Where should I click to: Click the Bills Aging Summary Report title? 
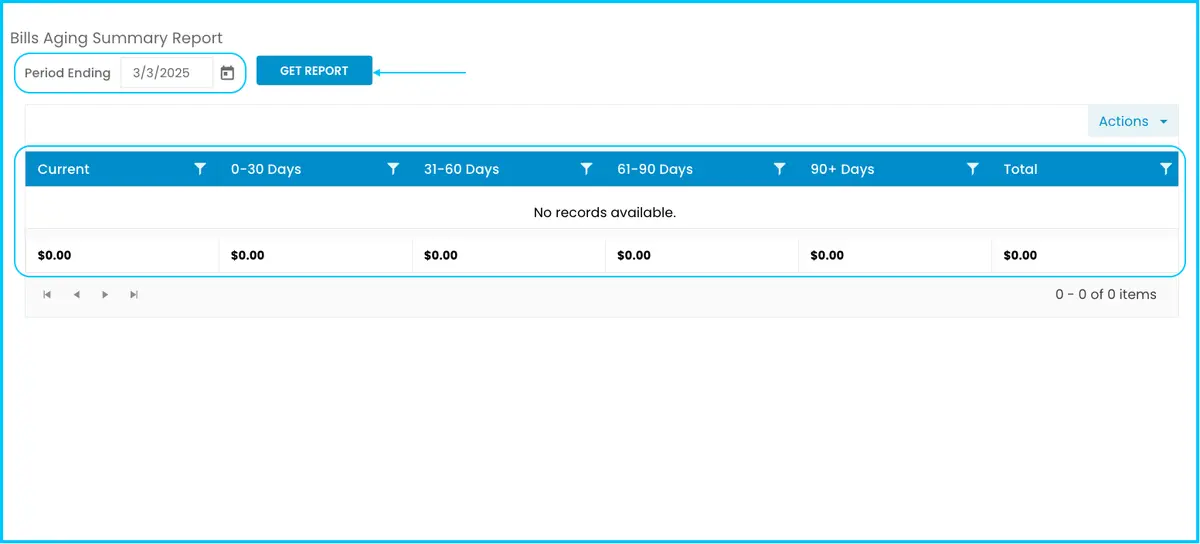(116, 38)
